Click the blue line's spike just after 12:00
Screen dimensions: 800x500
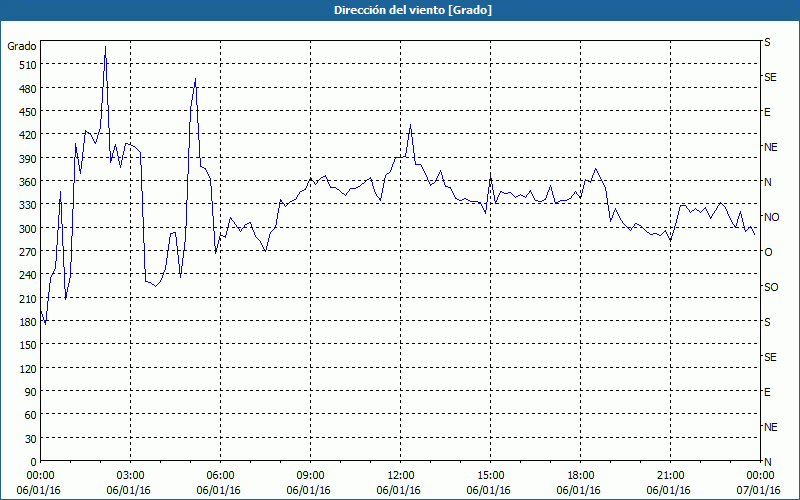pyautogui.click(x=410, y=124)
